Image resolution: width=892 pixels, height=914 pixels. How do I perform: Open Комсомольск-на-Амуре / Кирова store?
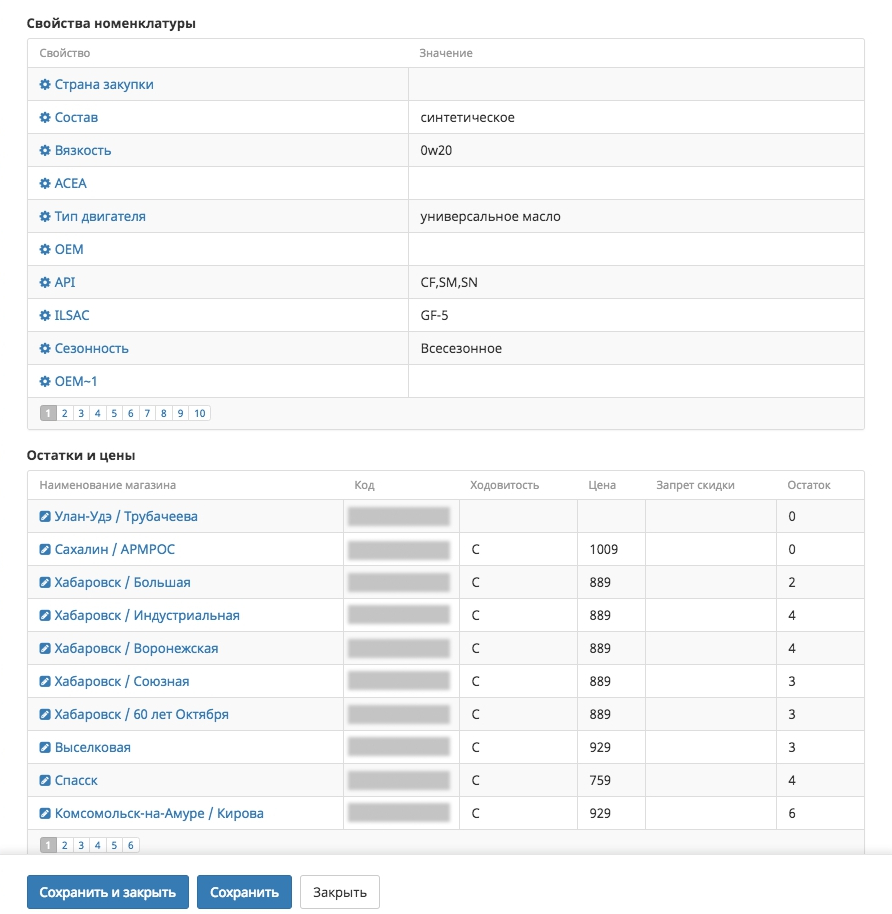point(159,814)
